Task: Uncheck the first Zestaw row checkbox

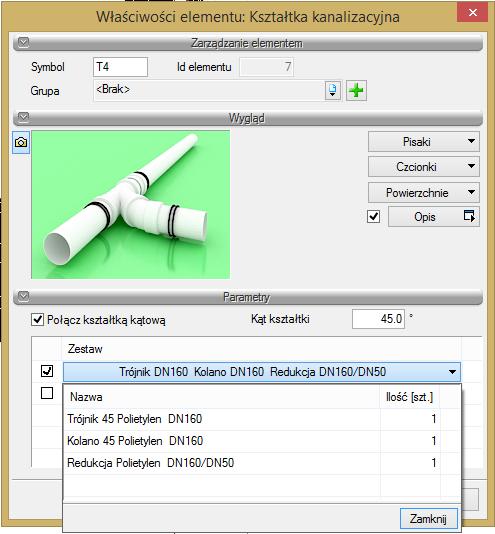Action: click(x=47, y=371)
